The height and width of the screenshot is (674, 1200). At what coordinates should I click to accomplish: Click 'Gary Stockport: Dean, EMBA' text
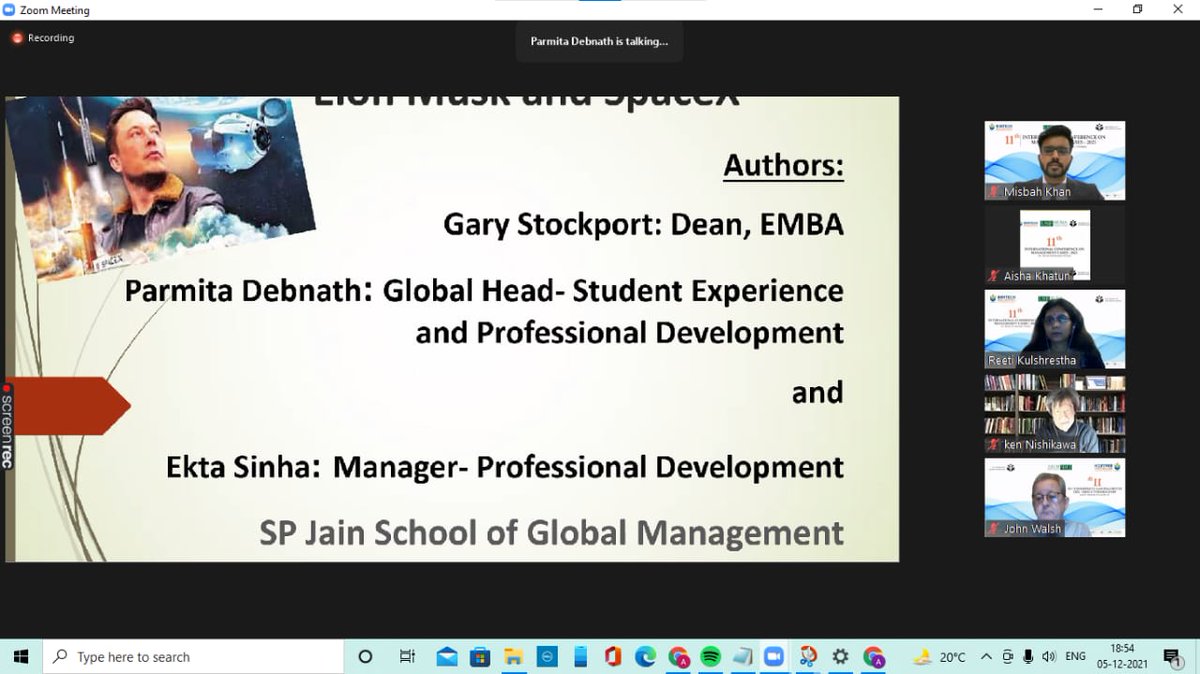tap(643, 224)
